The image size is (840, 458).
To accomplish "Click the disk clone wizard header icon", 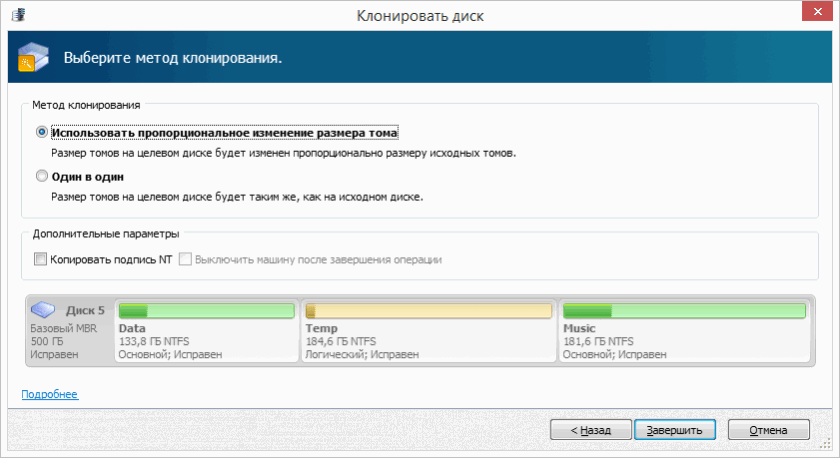I will (33, 57).
